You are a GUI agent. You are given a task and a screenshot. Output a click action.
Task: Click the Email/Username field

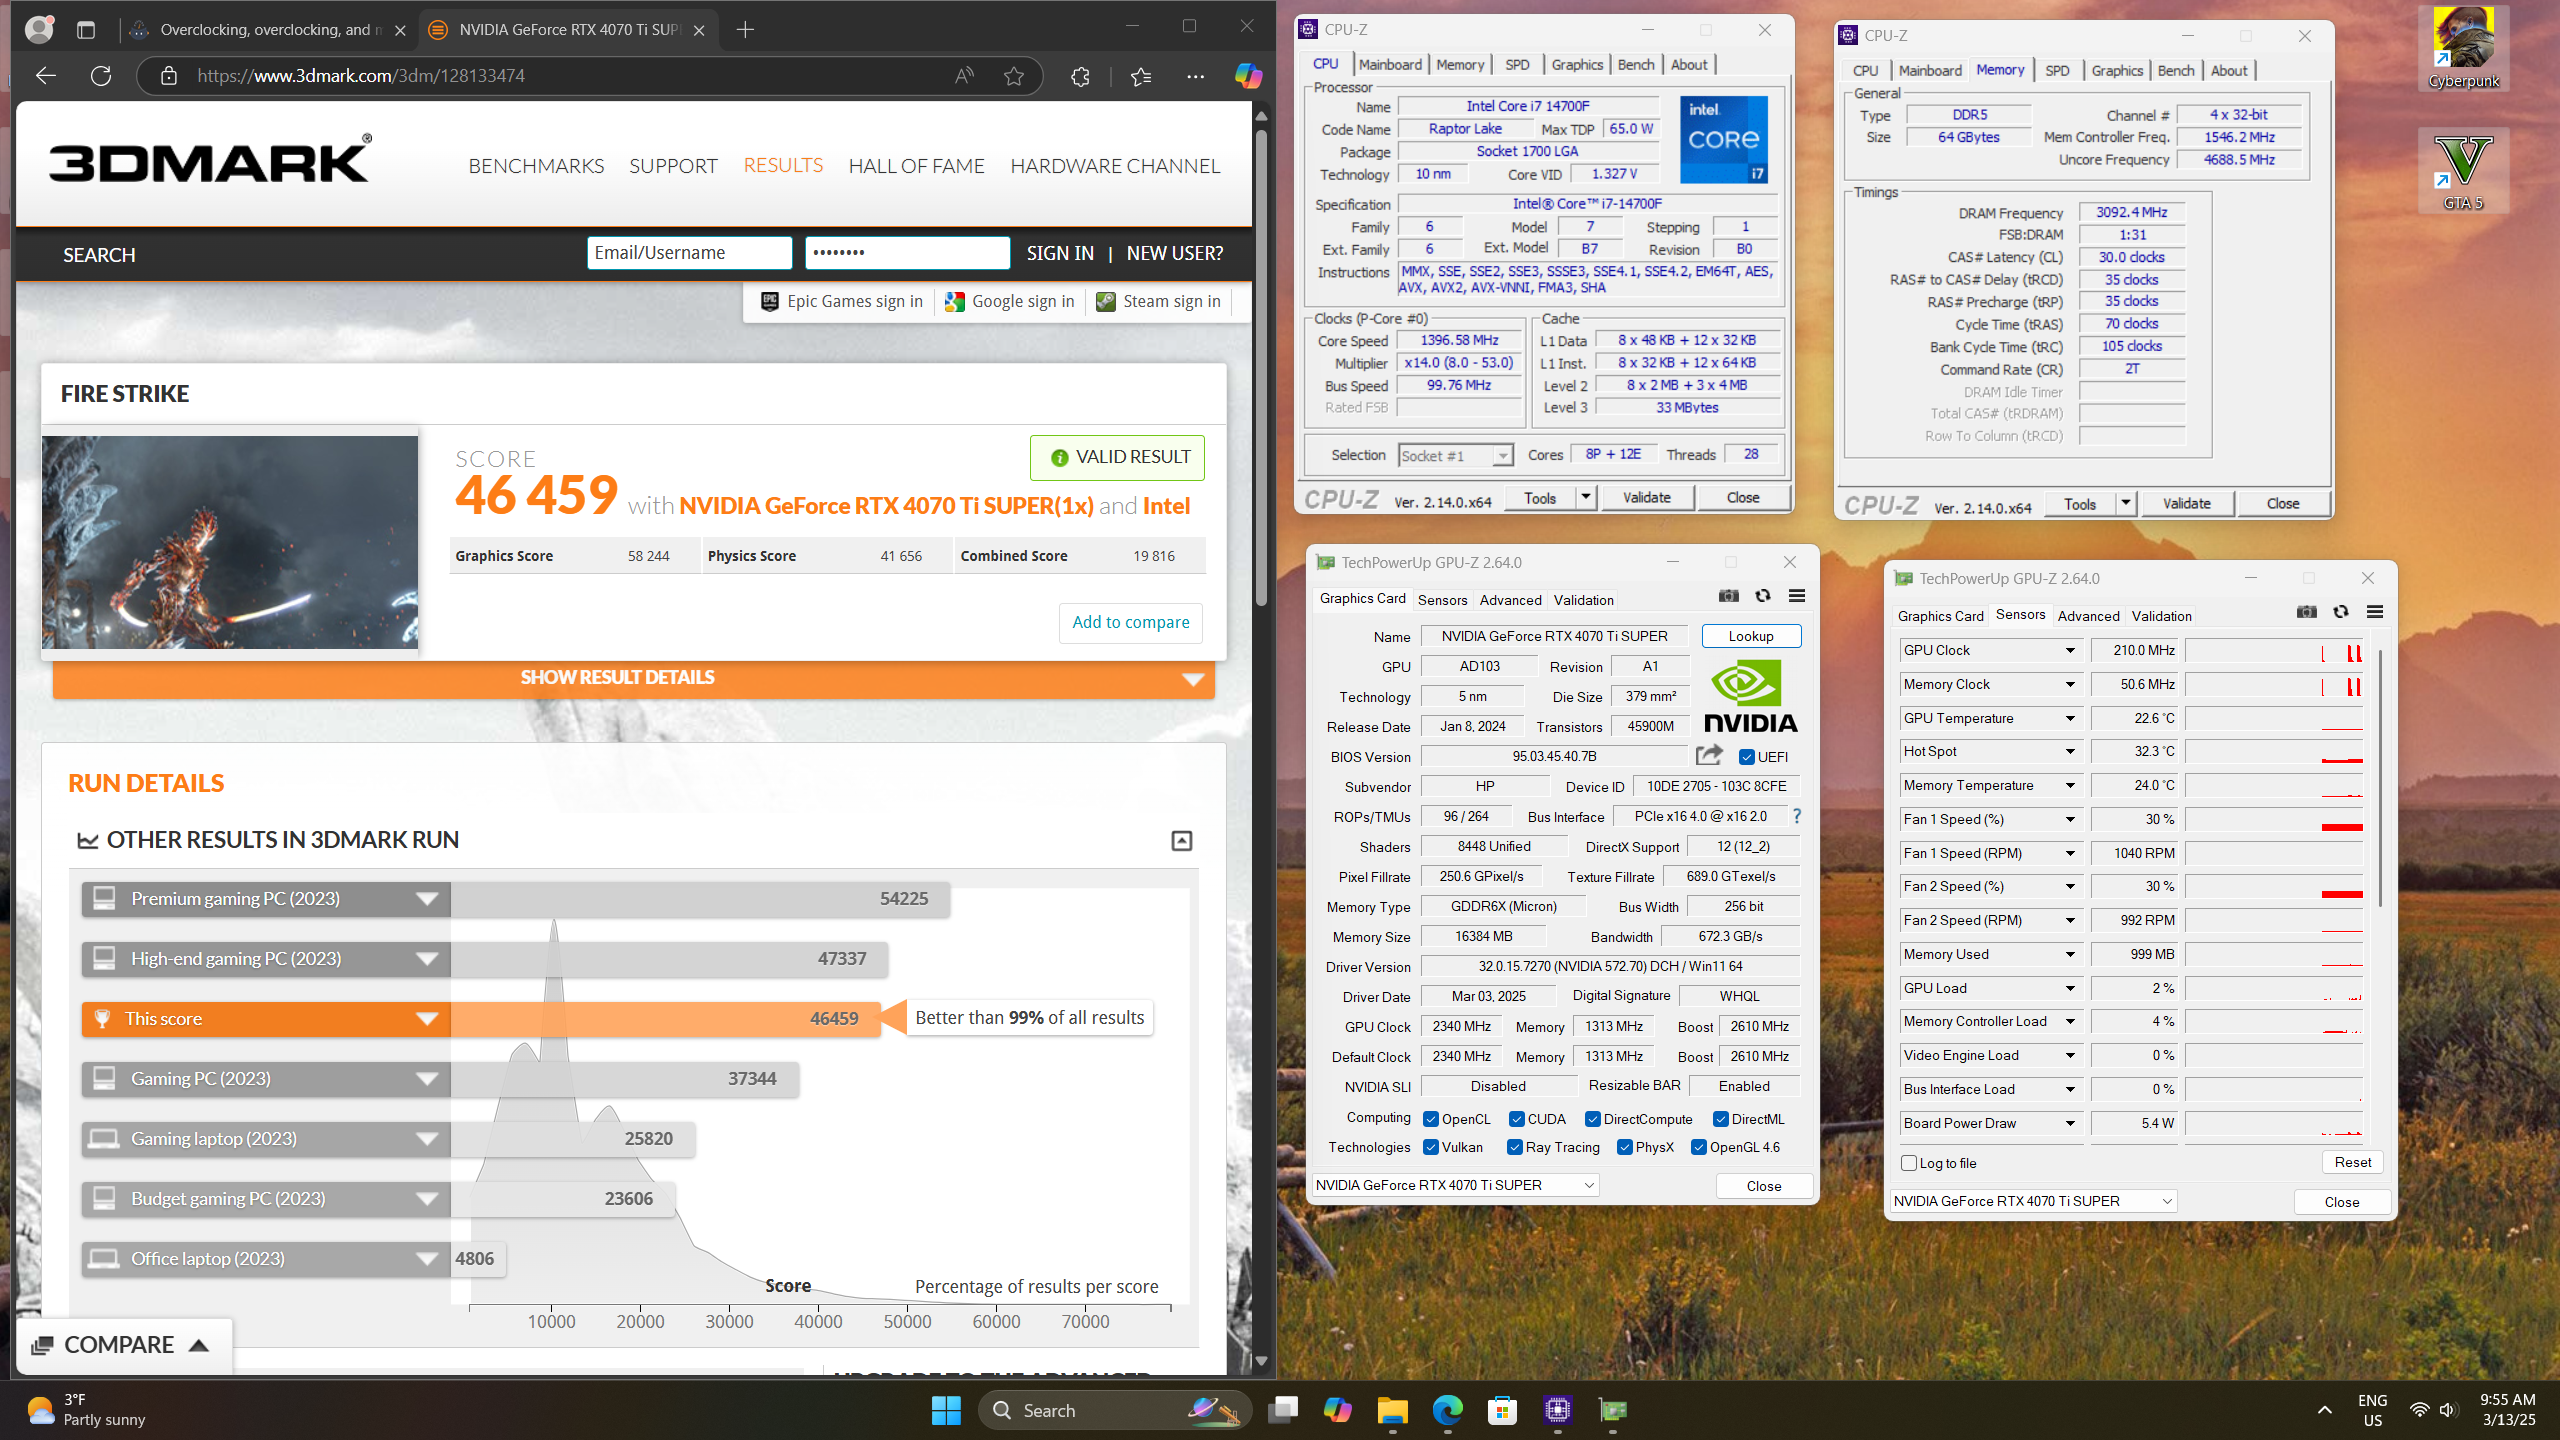coord(690,253)
